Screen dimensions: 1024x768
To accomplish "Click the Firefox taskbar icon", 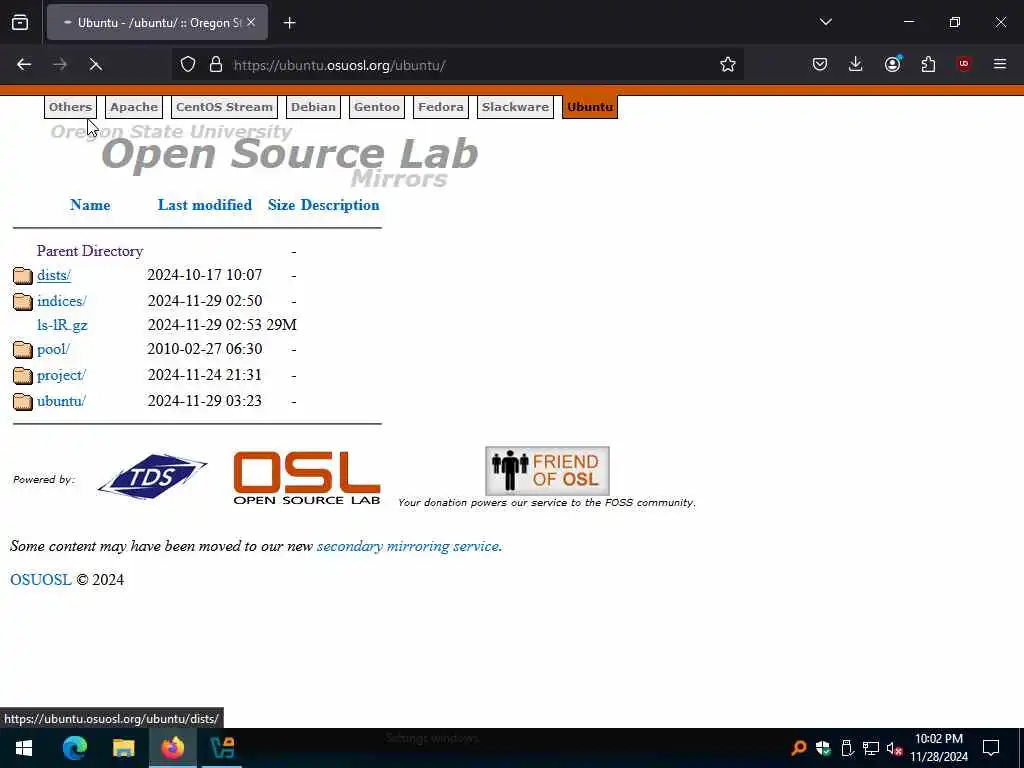I will coord(173,748).
